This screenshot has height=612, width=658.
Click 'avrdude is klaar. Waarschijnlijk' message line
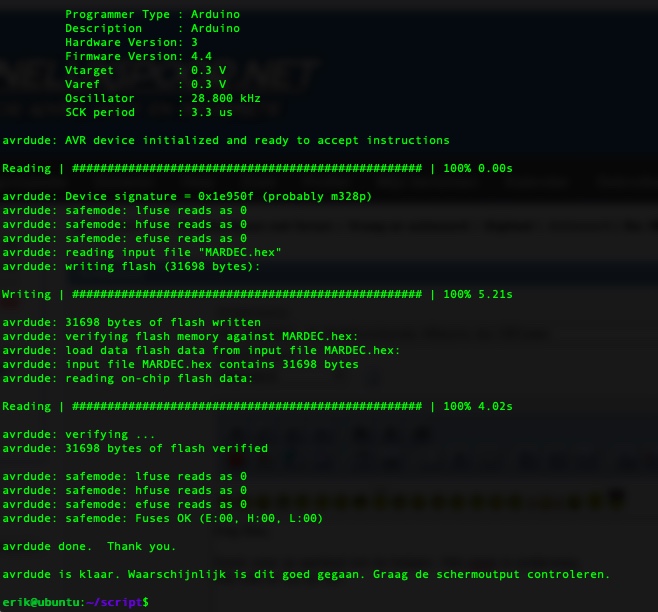coord(306,574)
